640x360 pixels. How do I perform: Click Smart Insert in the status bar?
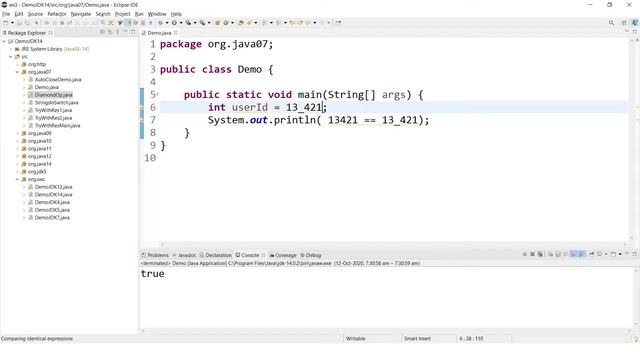tap(417, 339)
